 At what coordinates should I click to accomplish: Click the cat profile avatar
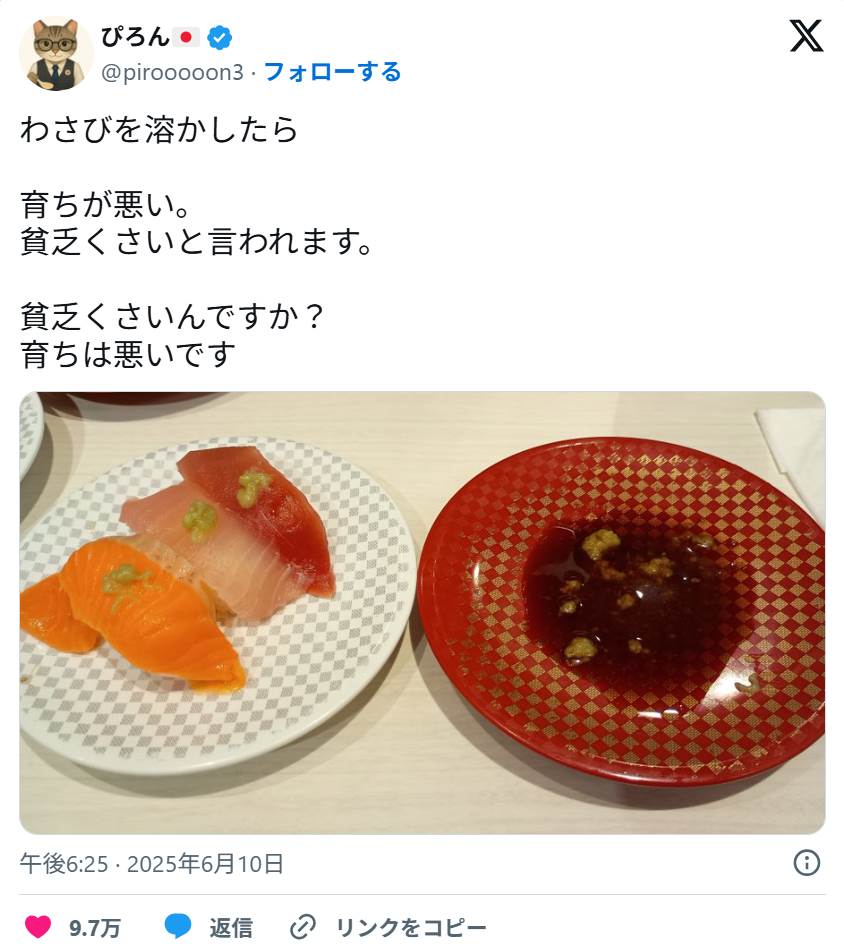pos(56,53)
